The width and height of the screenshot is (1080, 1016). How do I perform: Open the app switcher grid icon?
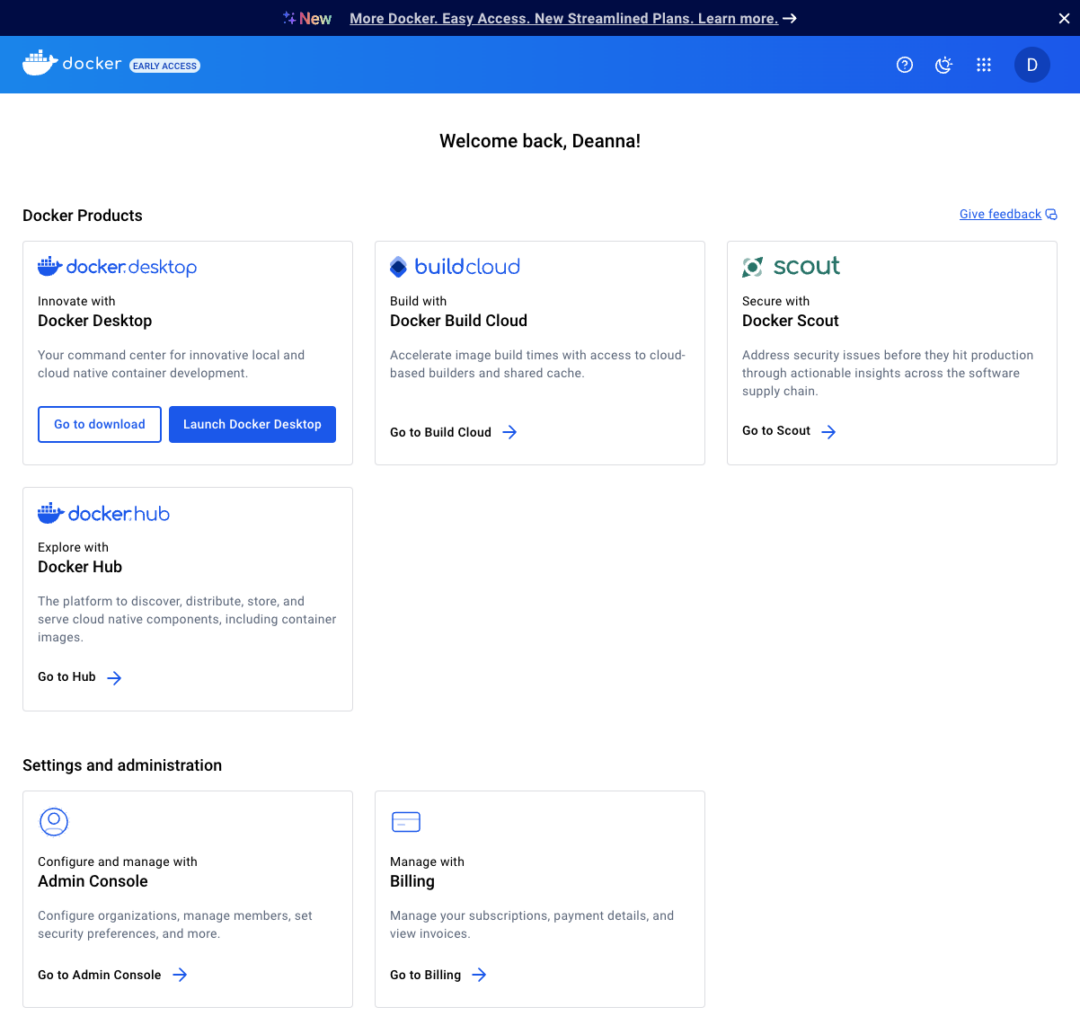pos(983,64)
